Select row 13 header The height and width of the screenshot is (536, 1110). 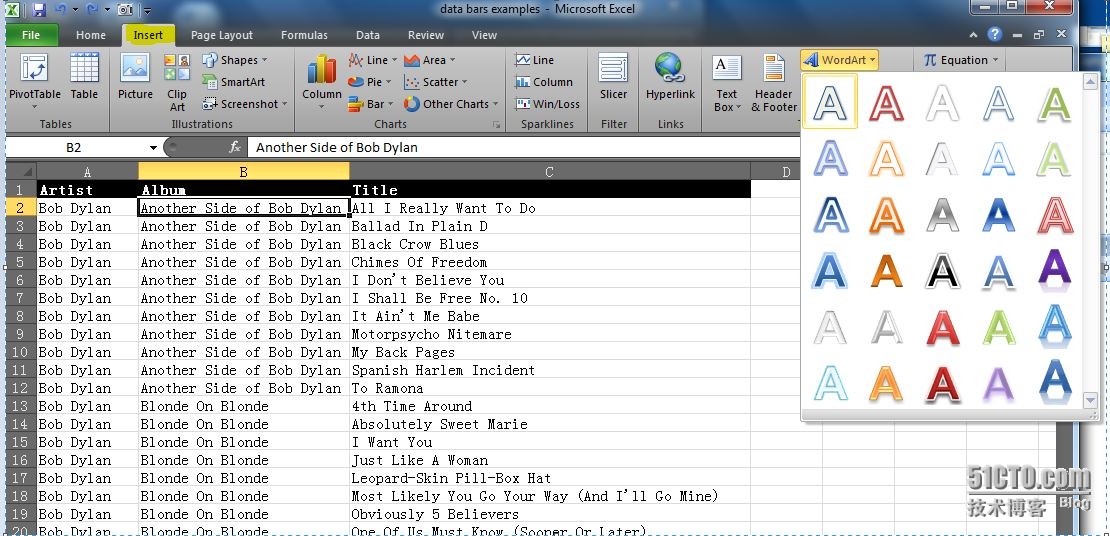click(x=21, y=406)
